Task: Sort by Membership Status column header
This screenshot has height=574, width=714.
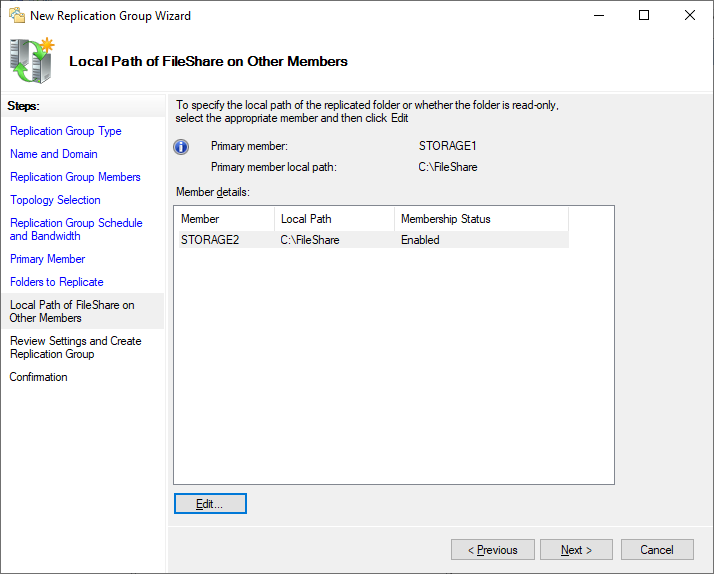Action: tap(481, 219)
